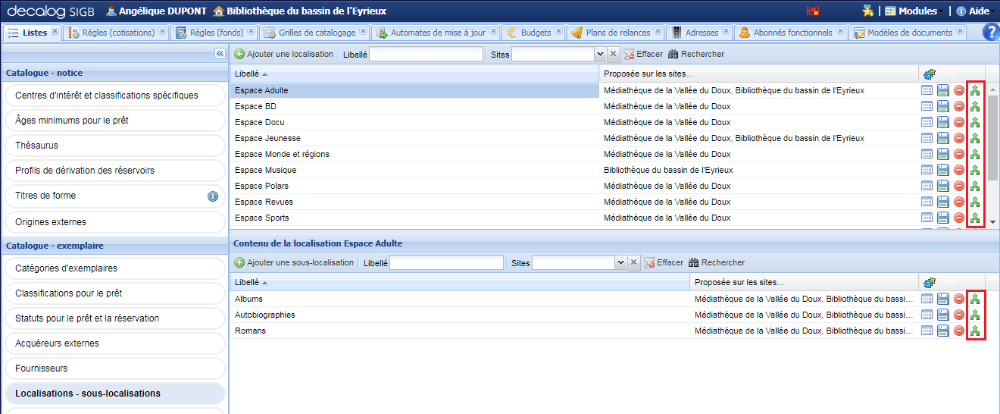This screenshot has width=1000, height=414.
Task: Click the save icon for Romans
Action: click(x=943, y=331)
